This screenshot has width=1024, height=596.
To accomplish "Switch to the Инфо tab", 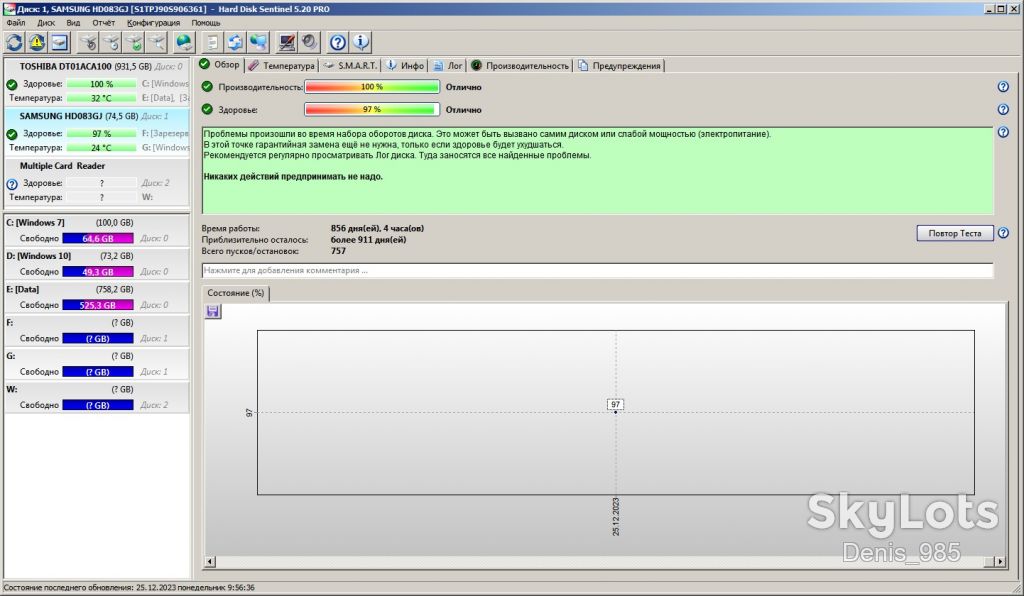I will pyautogui.click(x=406, y=66).
